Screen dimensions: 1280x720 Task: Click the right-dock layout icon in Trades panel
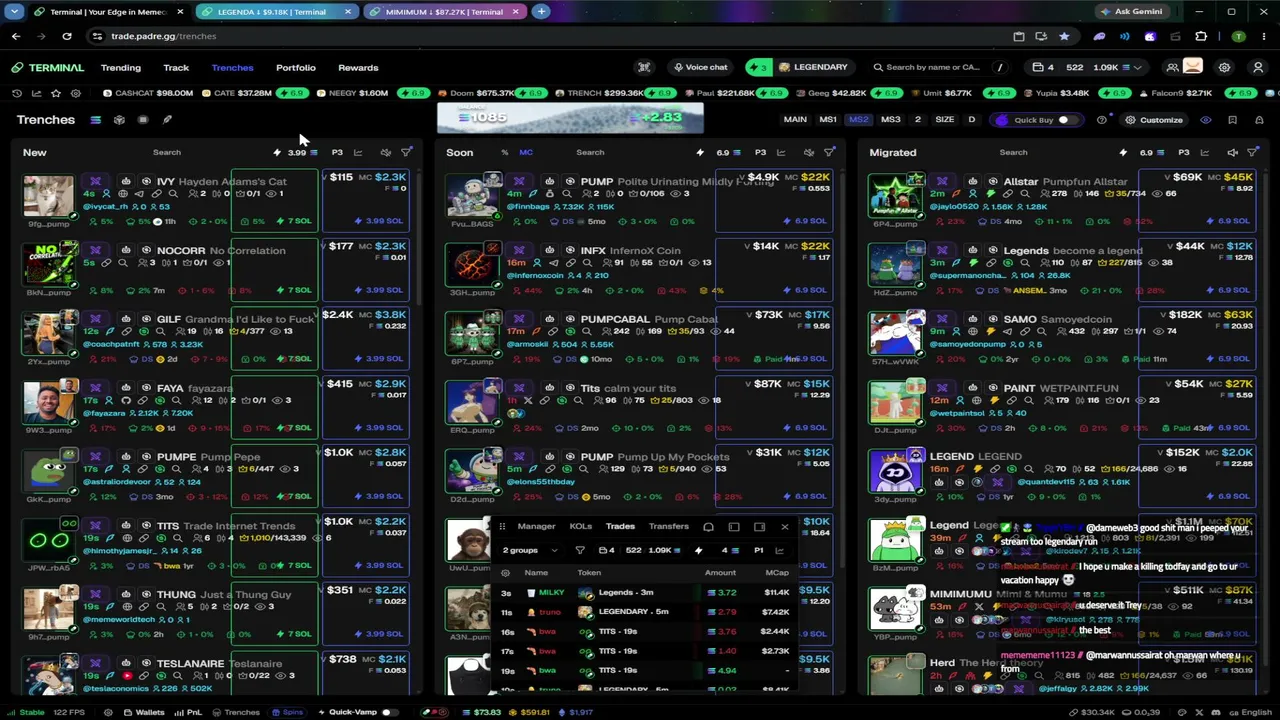coord(759,527)
